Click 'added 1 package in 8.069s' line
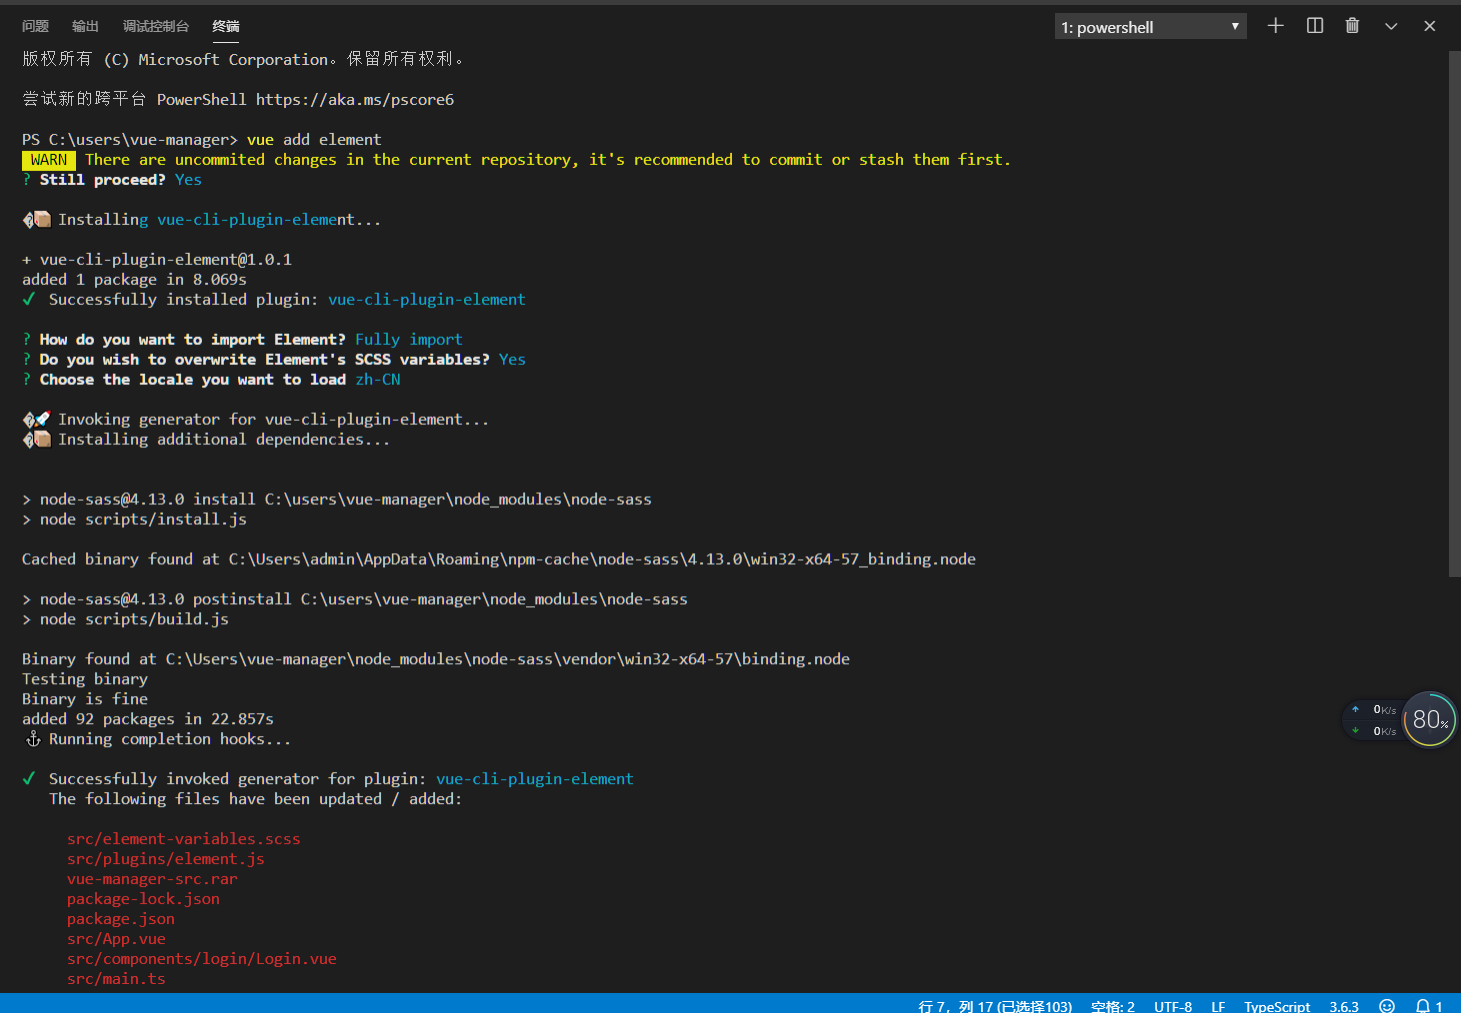Screen dimensions: 1461x1013 click(134, 280)
